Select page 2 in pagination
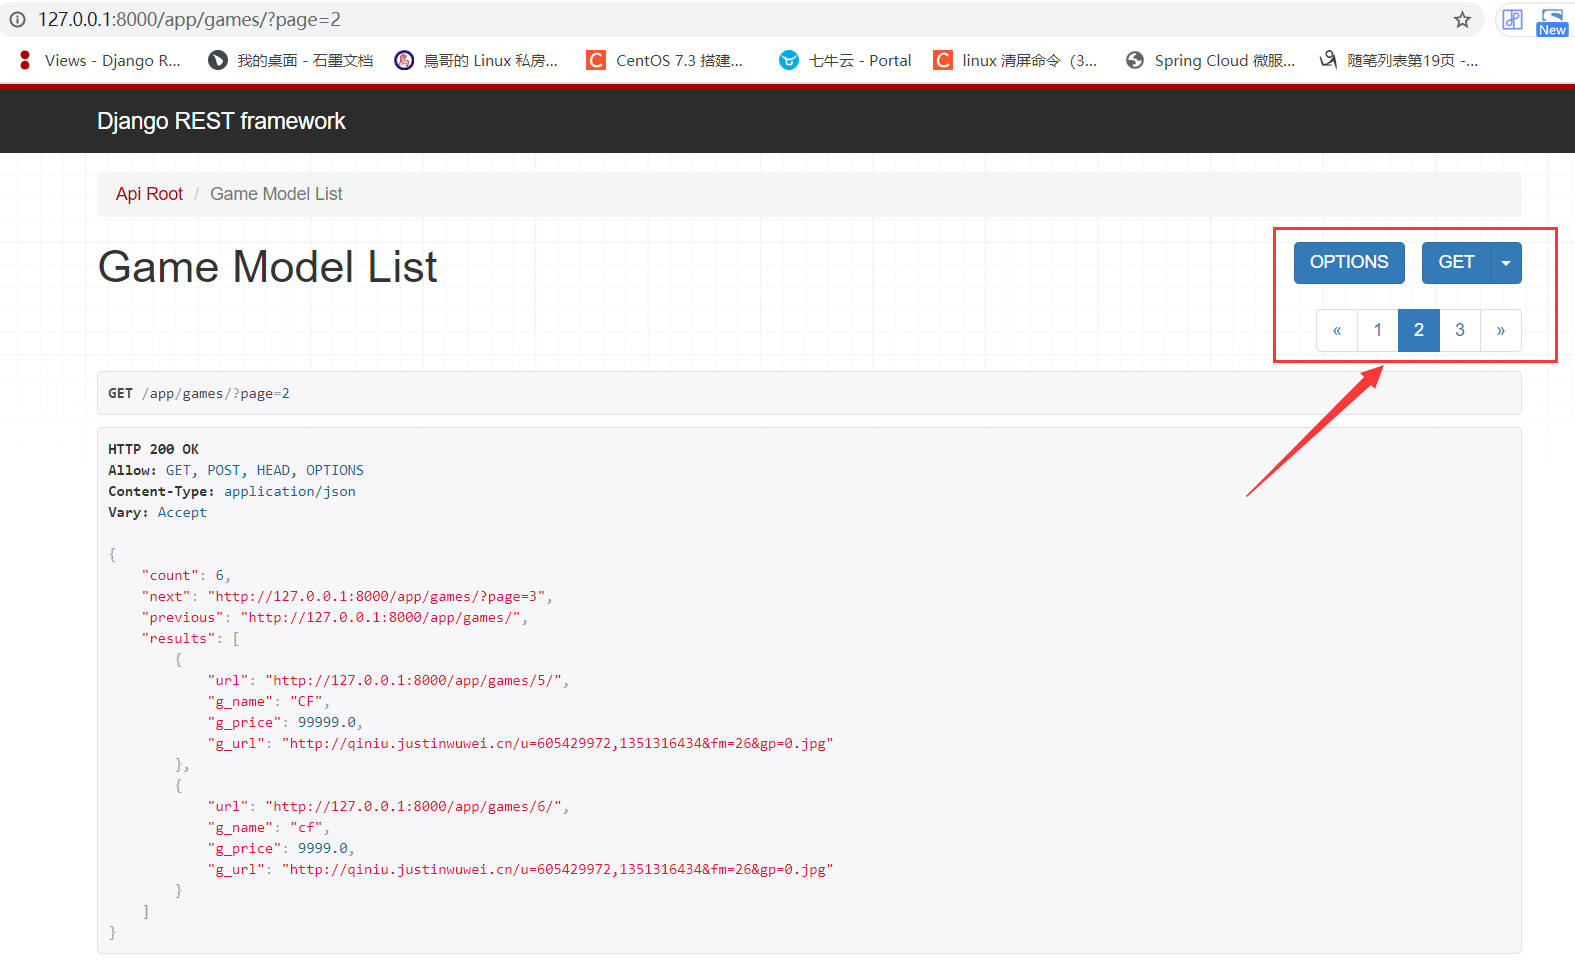 [1419, 330]
